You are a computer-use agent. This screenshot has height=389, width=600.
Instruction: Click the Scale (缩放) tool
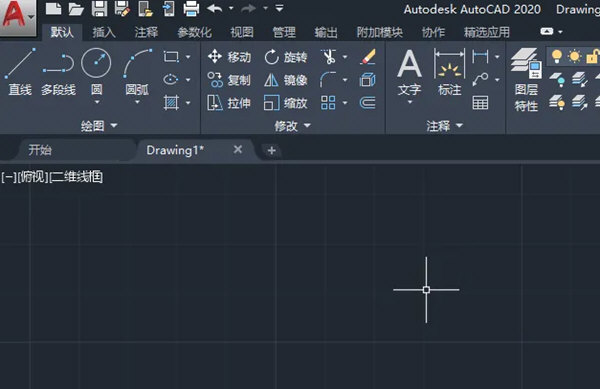(285, 103)
